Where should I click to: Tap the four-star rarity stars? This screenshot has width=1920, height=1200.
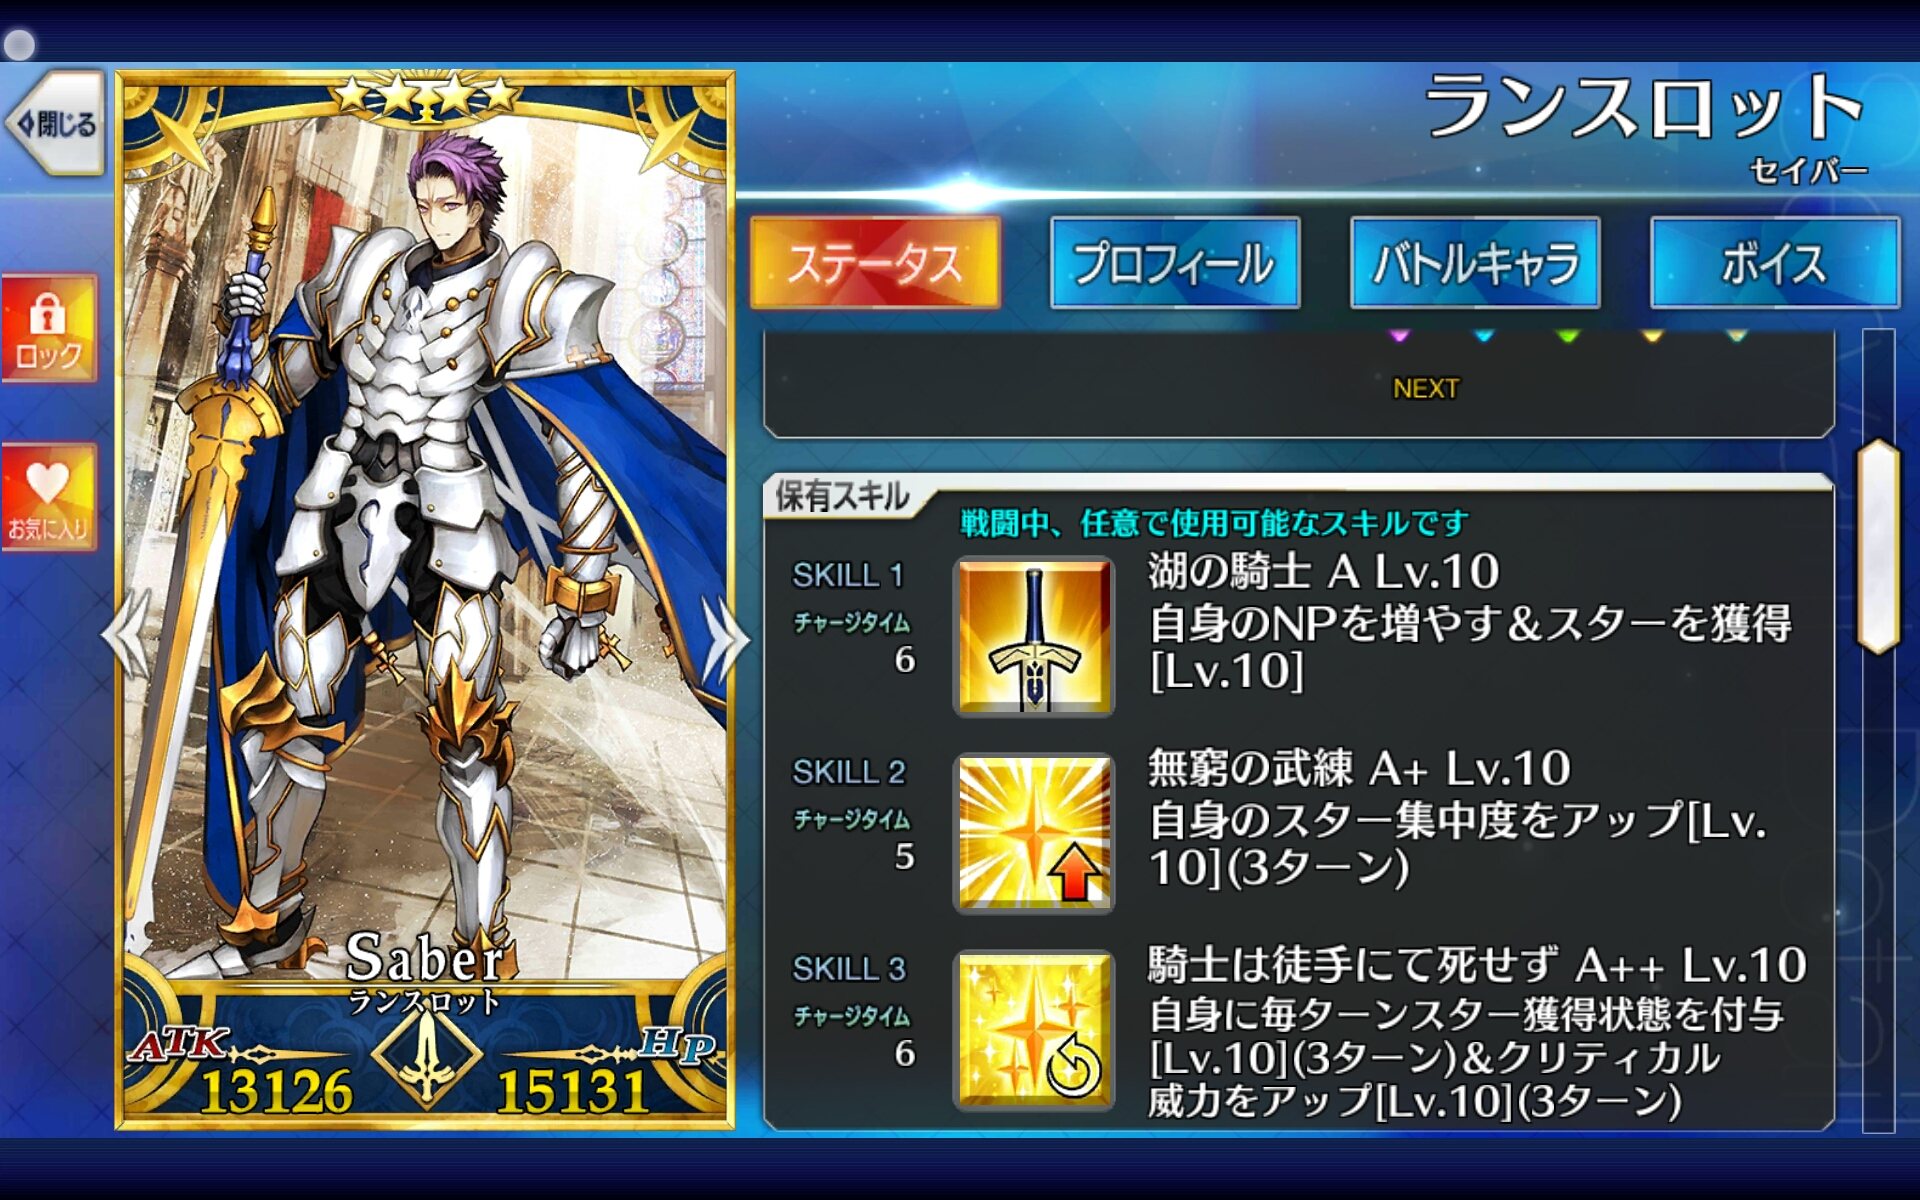click(x=427, y=95)
